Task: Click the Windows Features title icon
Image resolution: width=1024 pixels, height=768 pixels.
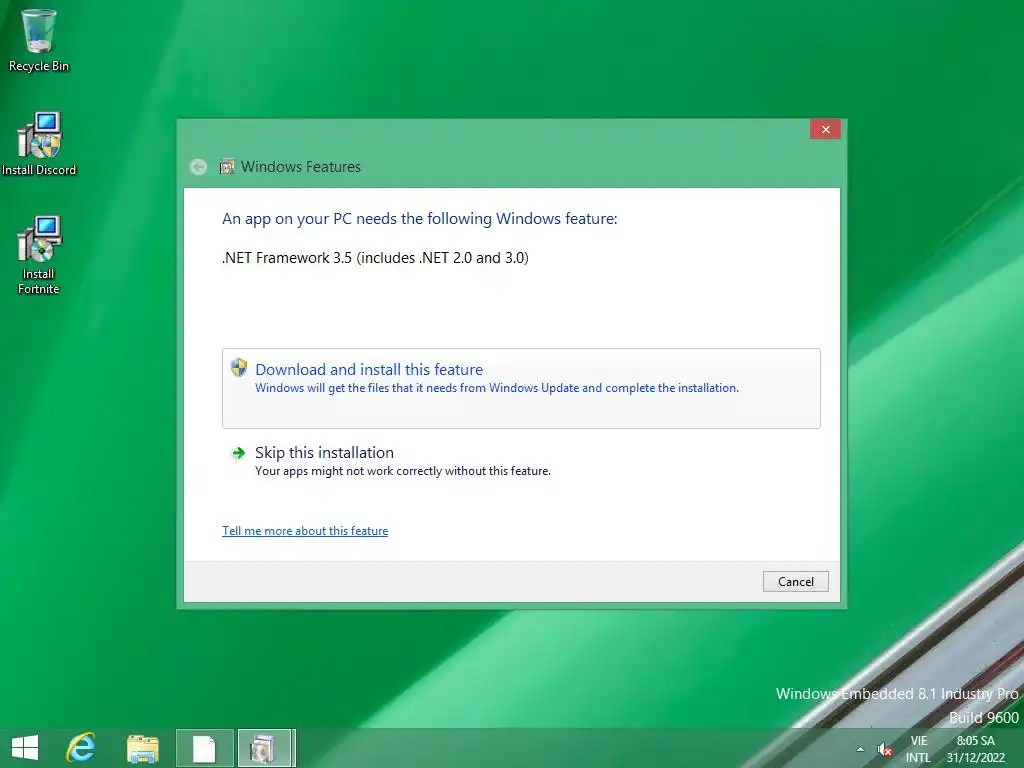Action: coord(227,167)
